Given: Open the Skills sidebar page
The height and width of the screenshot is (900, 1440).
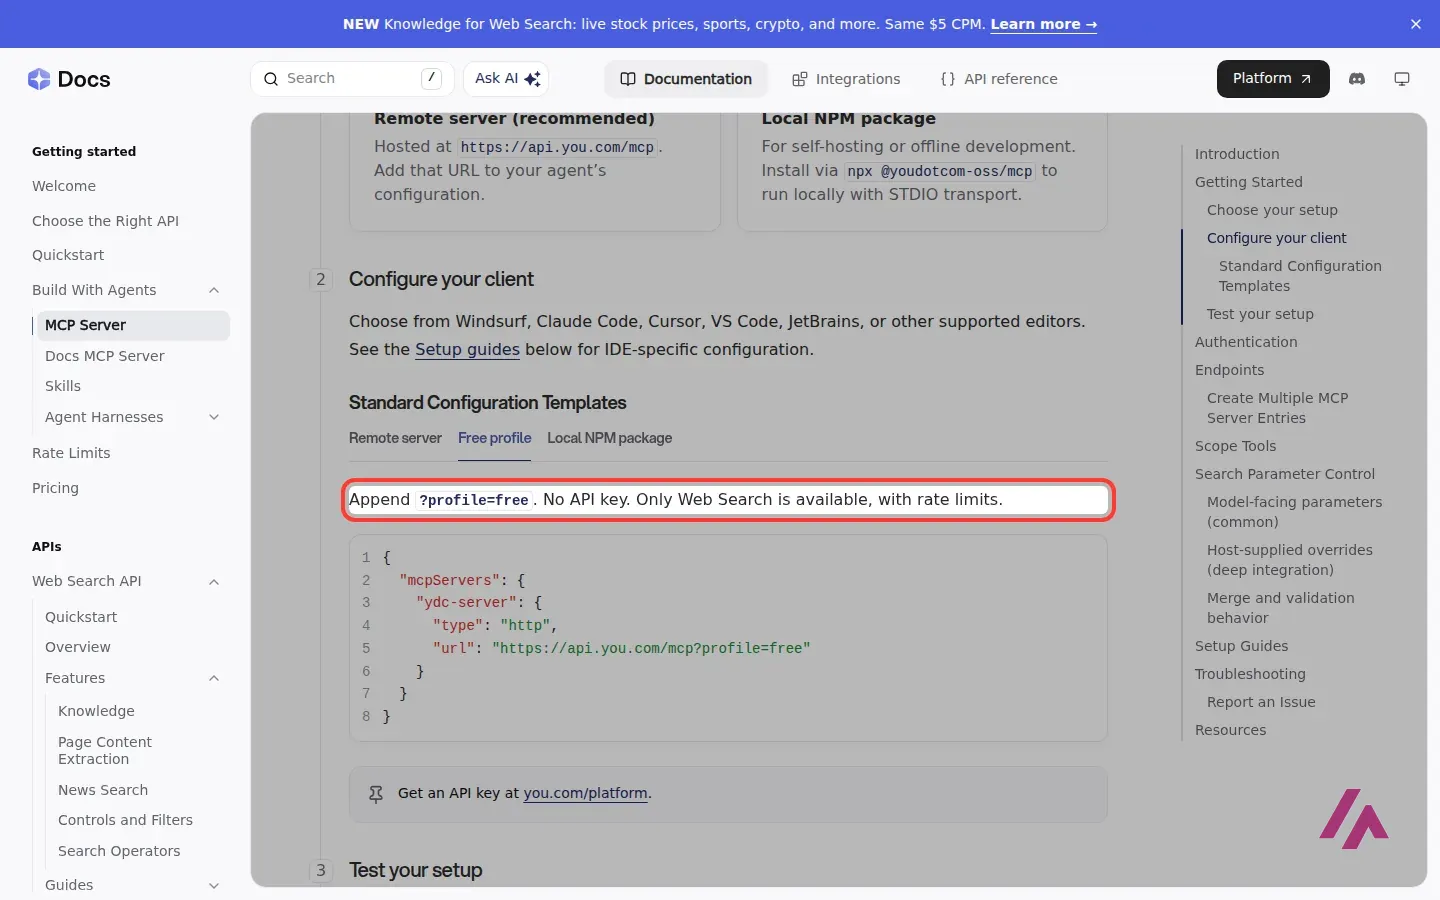Looking at the screenshot, I should (x=63, y=386).
